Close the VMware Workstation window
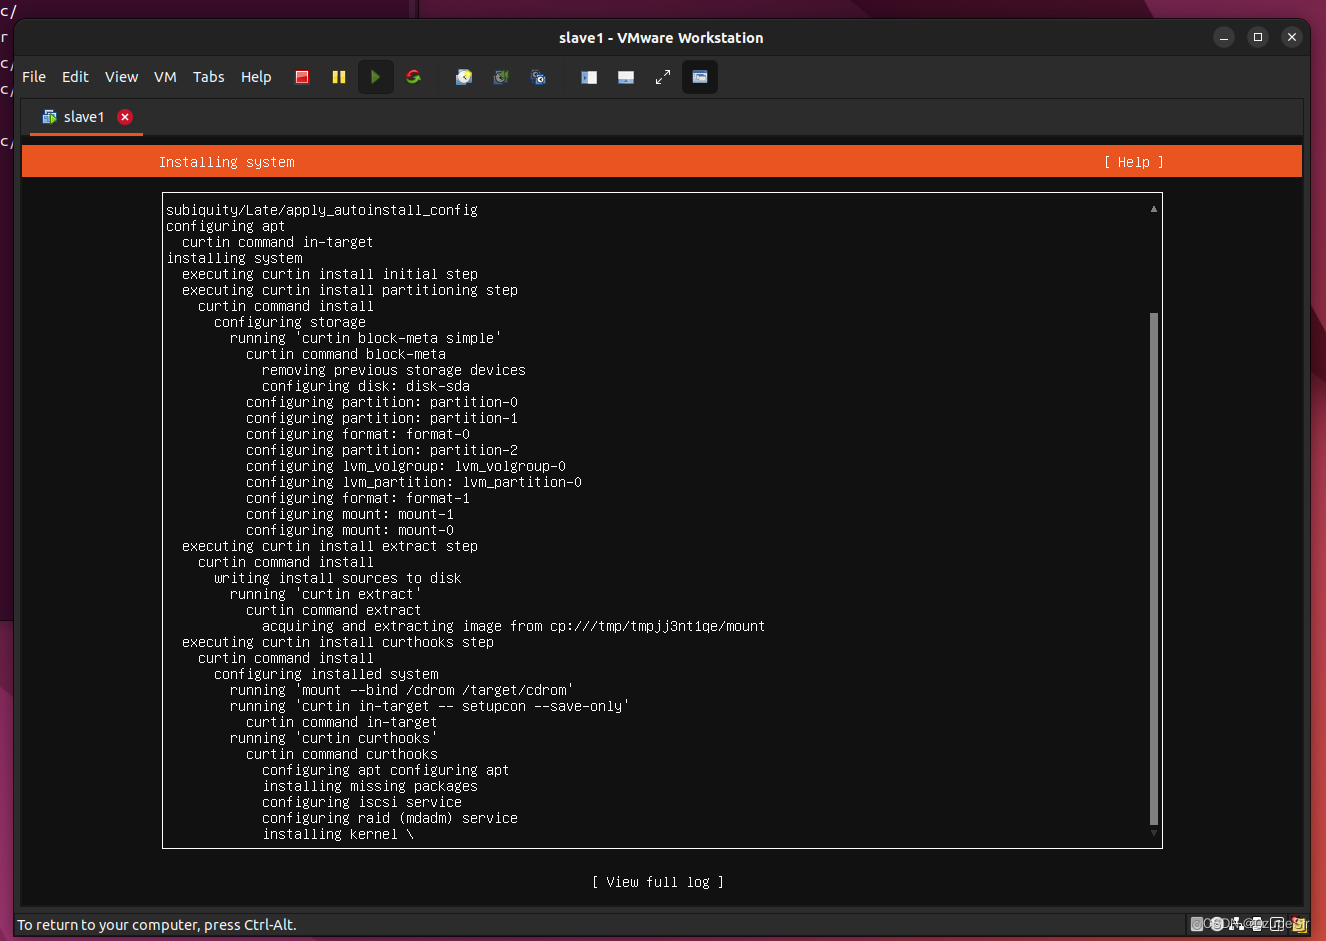 [1292, 37]
